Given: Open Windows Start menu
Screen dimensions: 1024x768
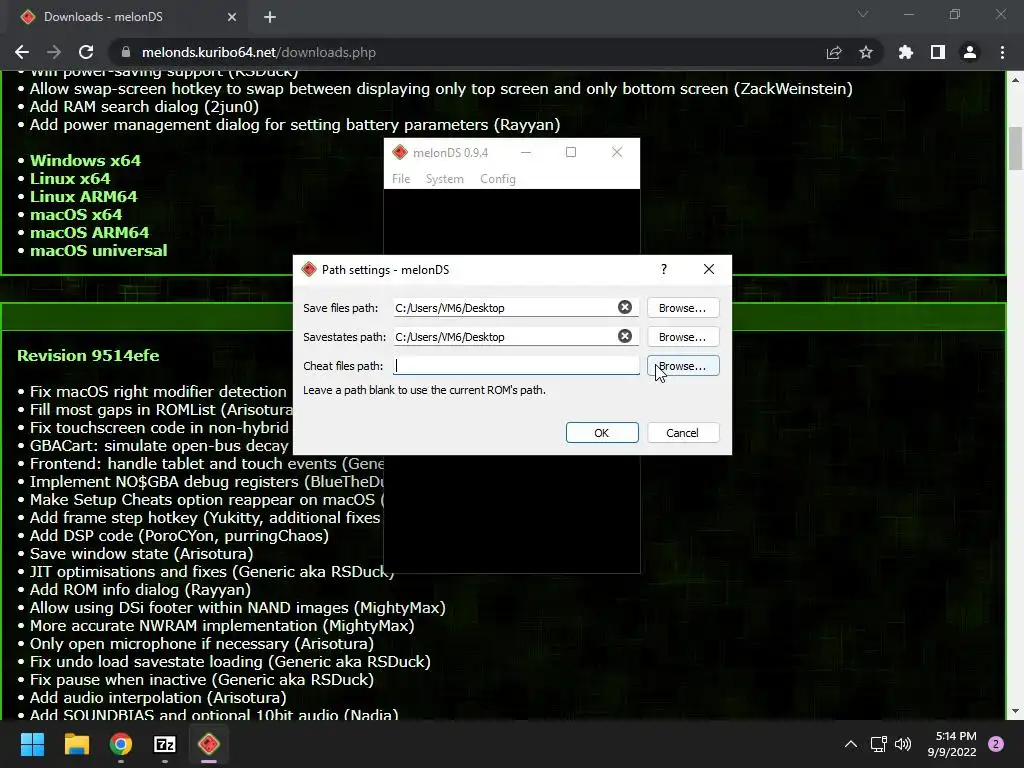Looking at the screenshot, I should point(32,744).
